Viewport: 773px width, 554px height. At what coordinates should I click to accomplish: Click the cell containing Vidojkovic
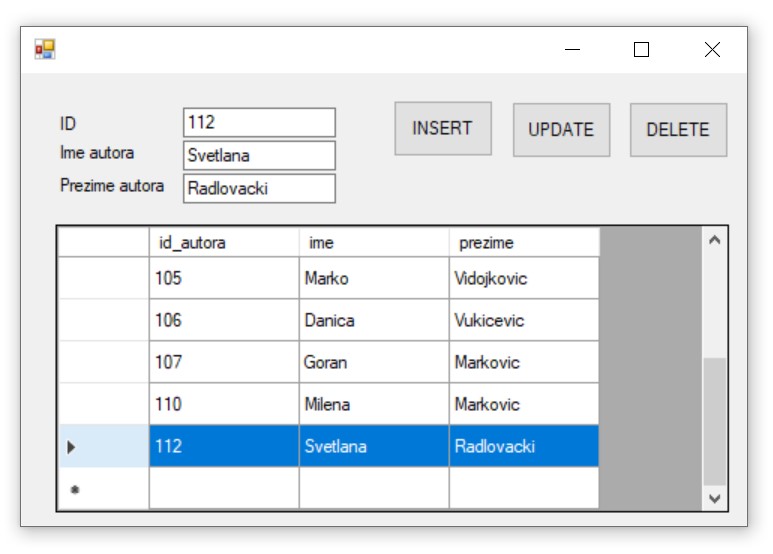[x=523, y=279]
